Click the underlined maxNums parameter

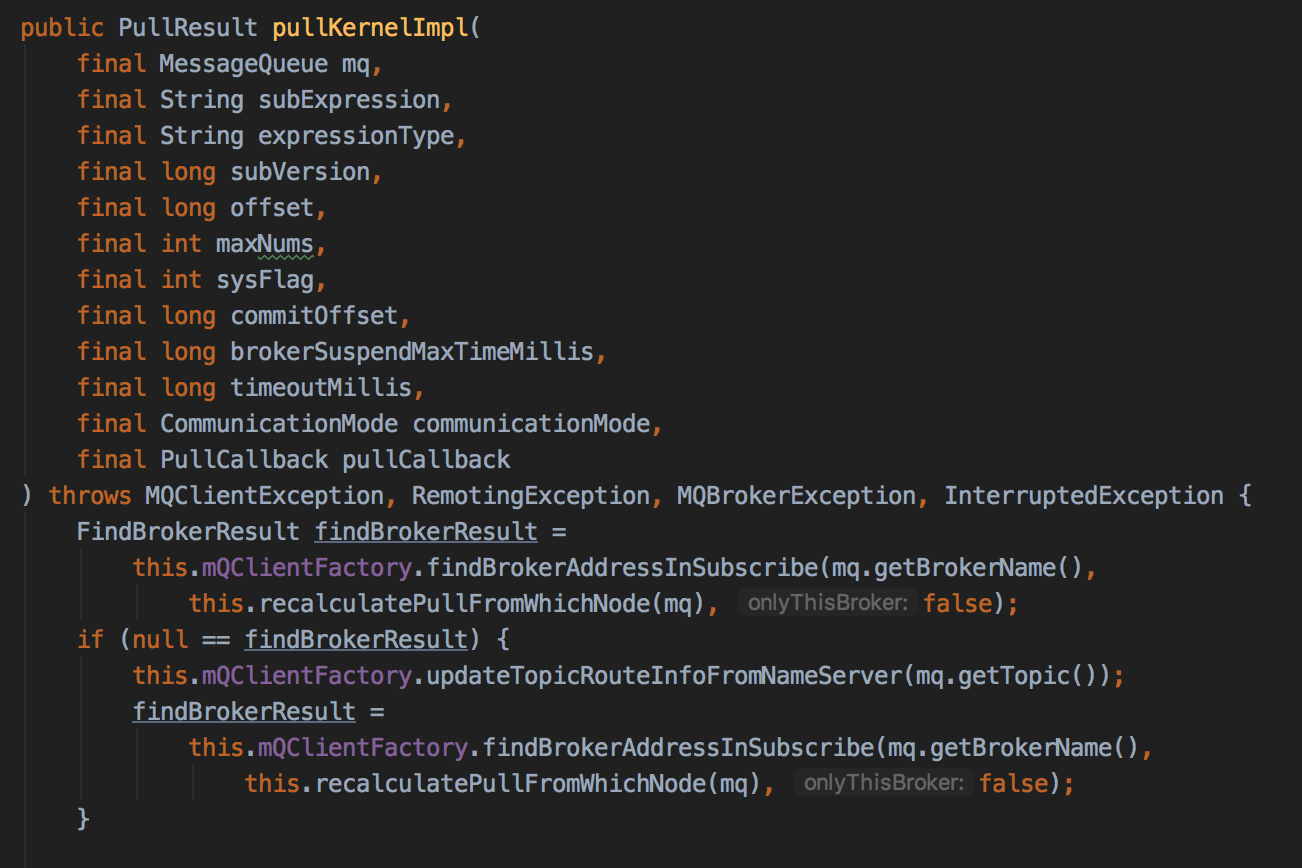point(265,244)
